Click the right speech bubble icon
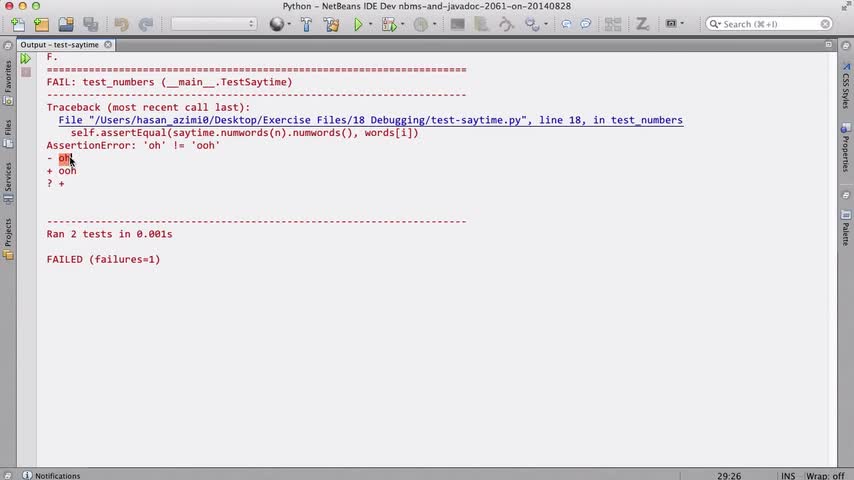 585,24
